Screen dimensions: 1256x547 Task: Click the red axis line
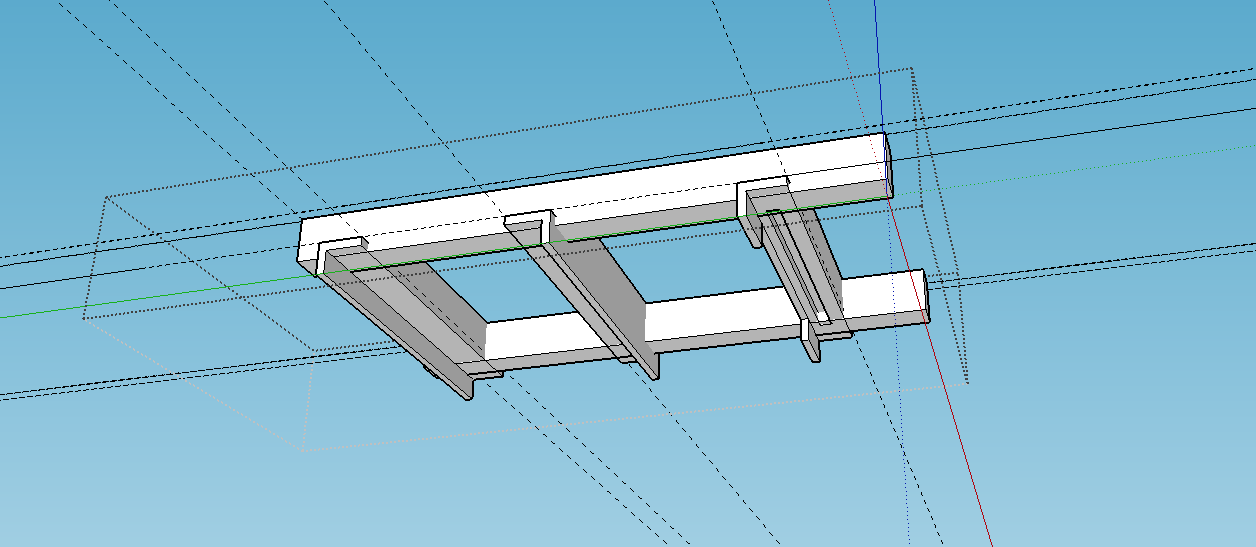coord(940,370)
